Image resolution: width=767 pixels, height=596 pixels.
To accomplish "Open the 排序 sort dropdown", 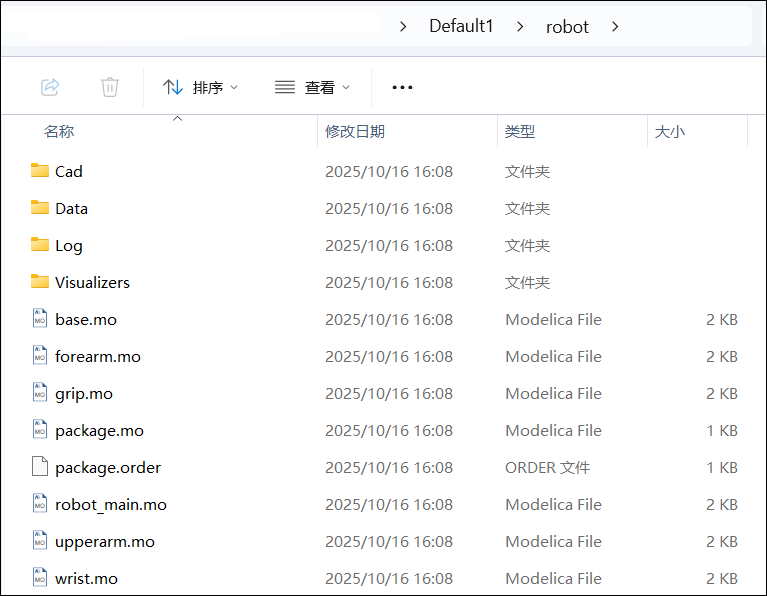I will point(201,88).
